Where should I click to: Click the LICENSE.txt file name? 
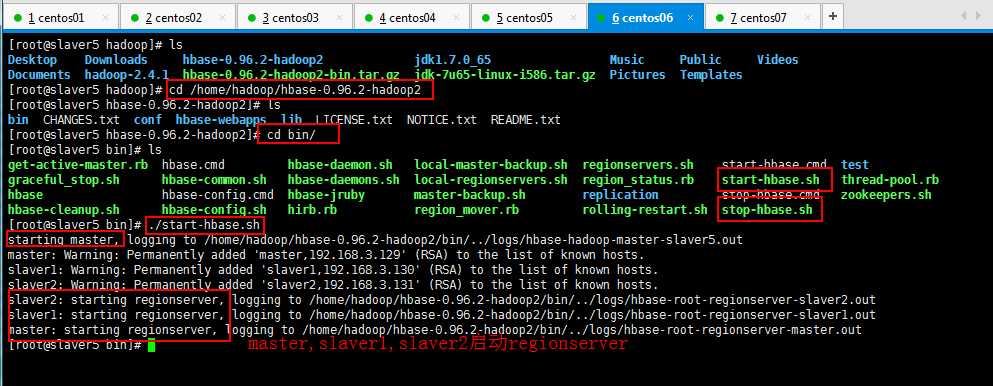(x=354, y=120)
